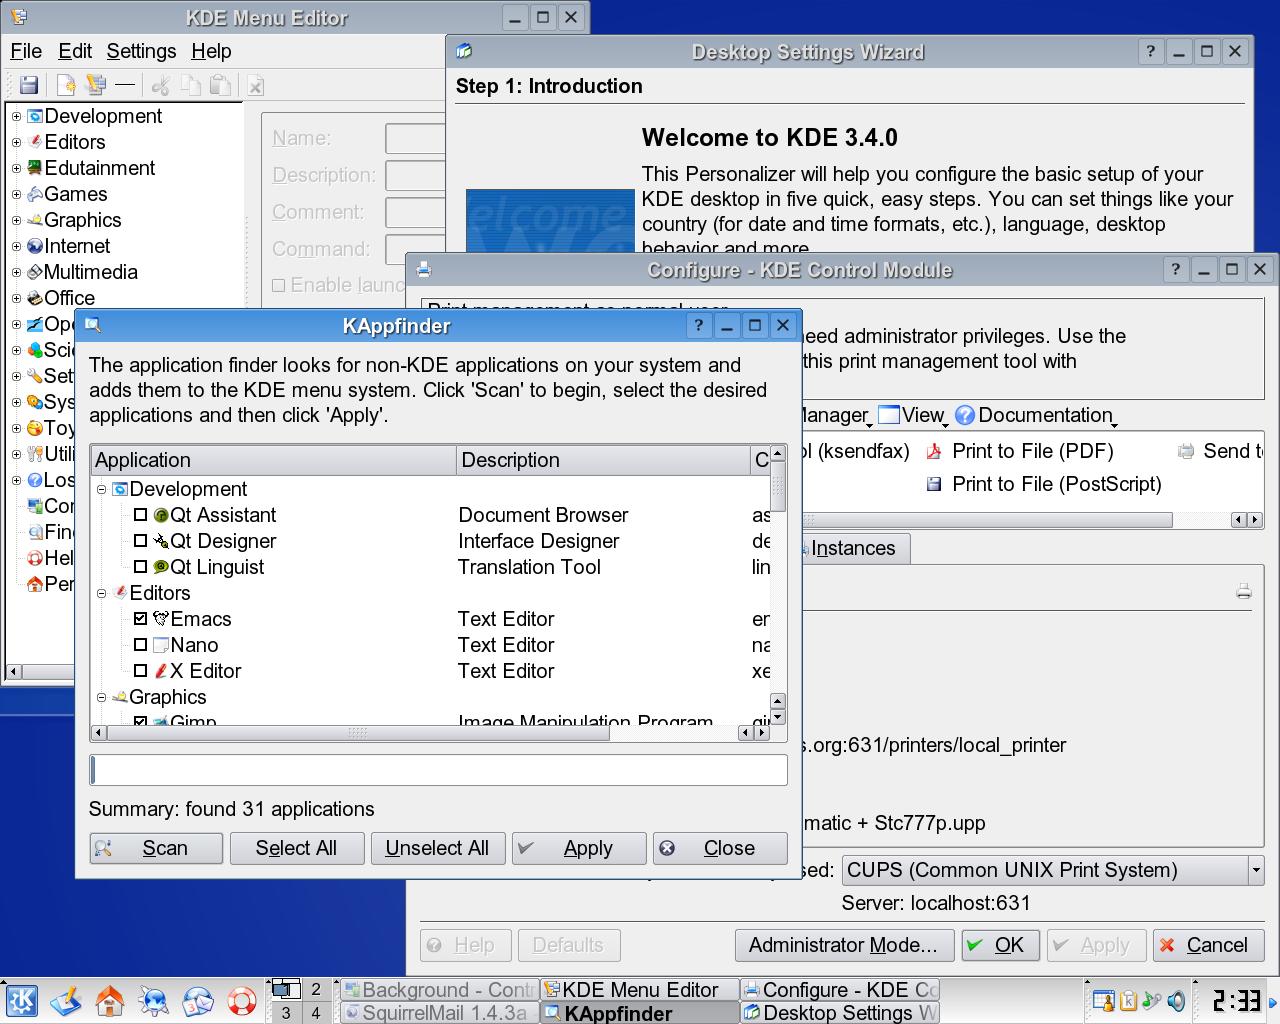Open the K Menu start button
1280x1024 pixels.
tap(22, 1000)
